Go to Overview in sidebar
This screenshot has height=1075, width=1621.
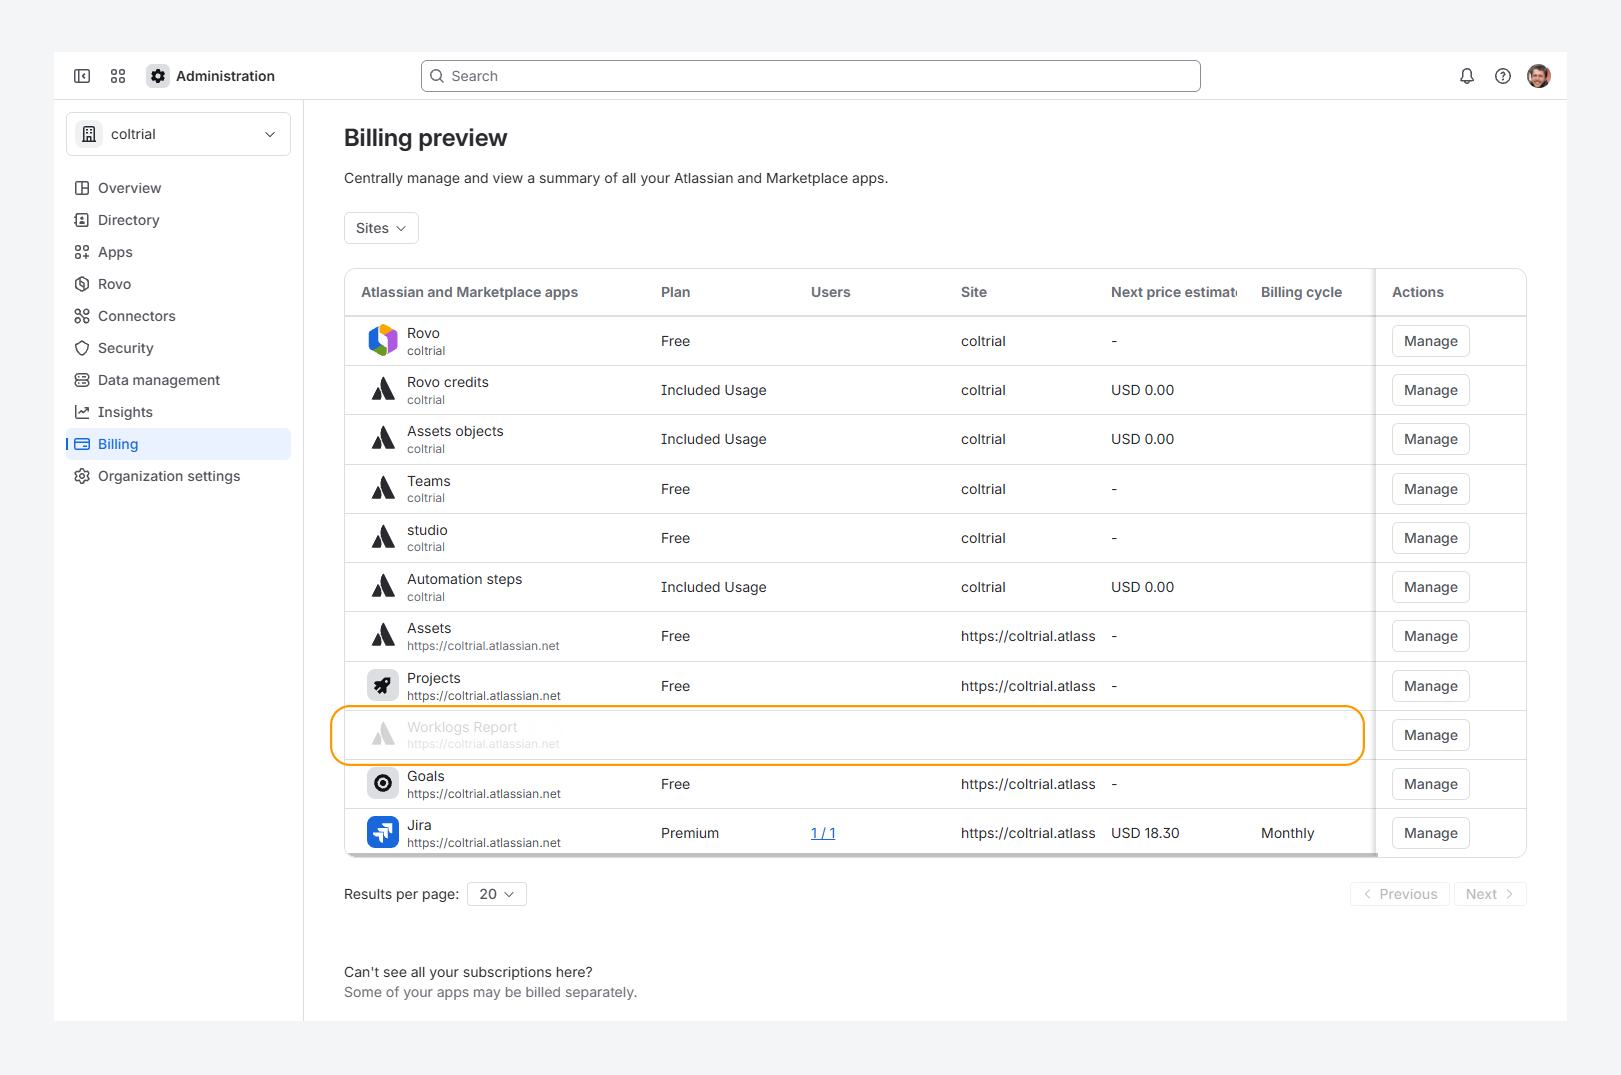point(178,188)
